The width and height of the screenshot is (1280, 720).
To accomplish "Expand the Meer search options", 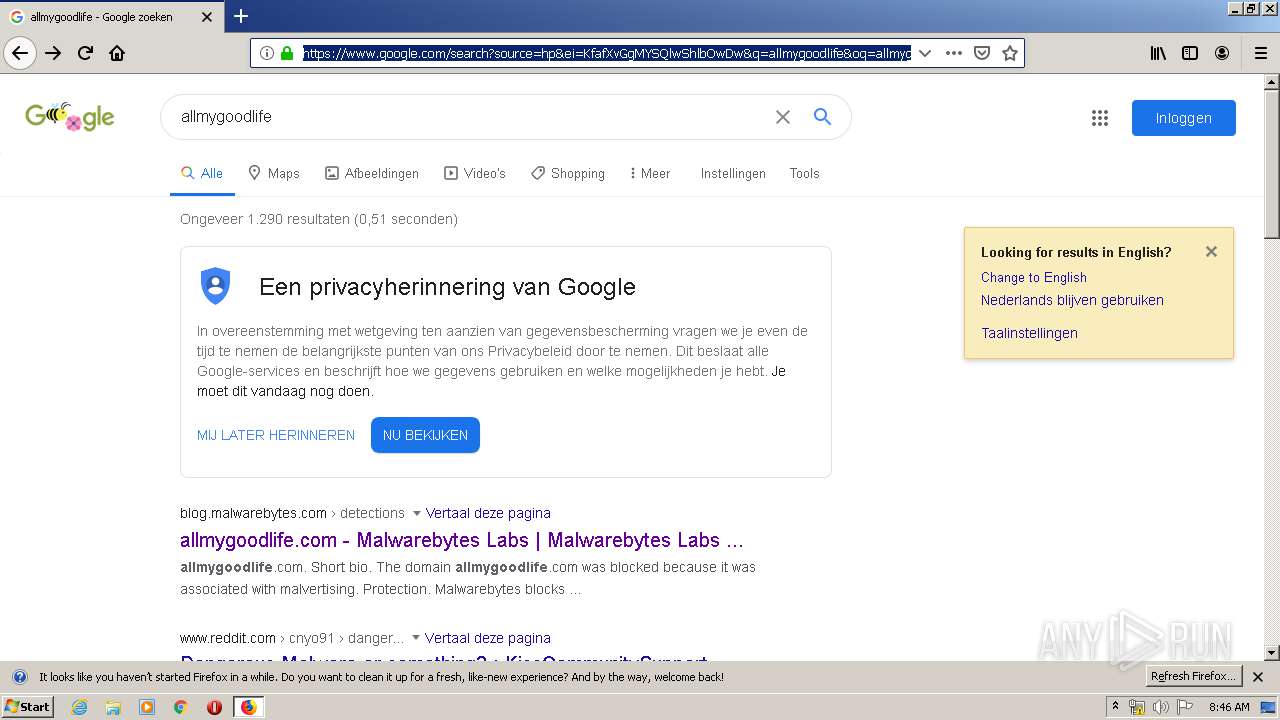I will pyautogui.click(x=650, y=173).
